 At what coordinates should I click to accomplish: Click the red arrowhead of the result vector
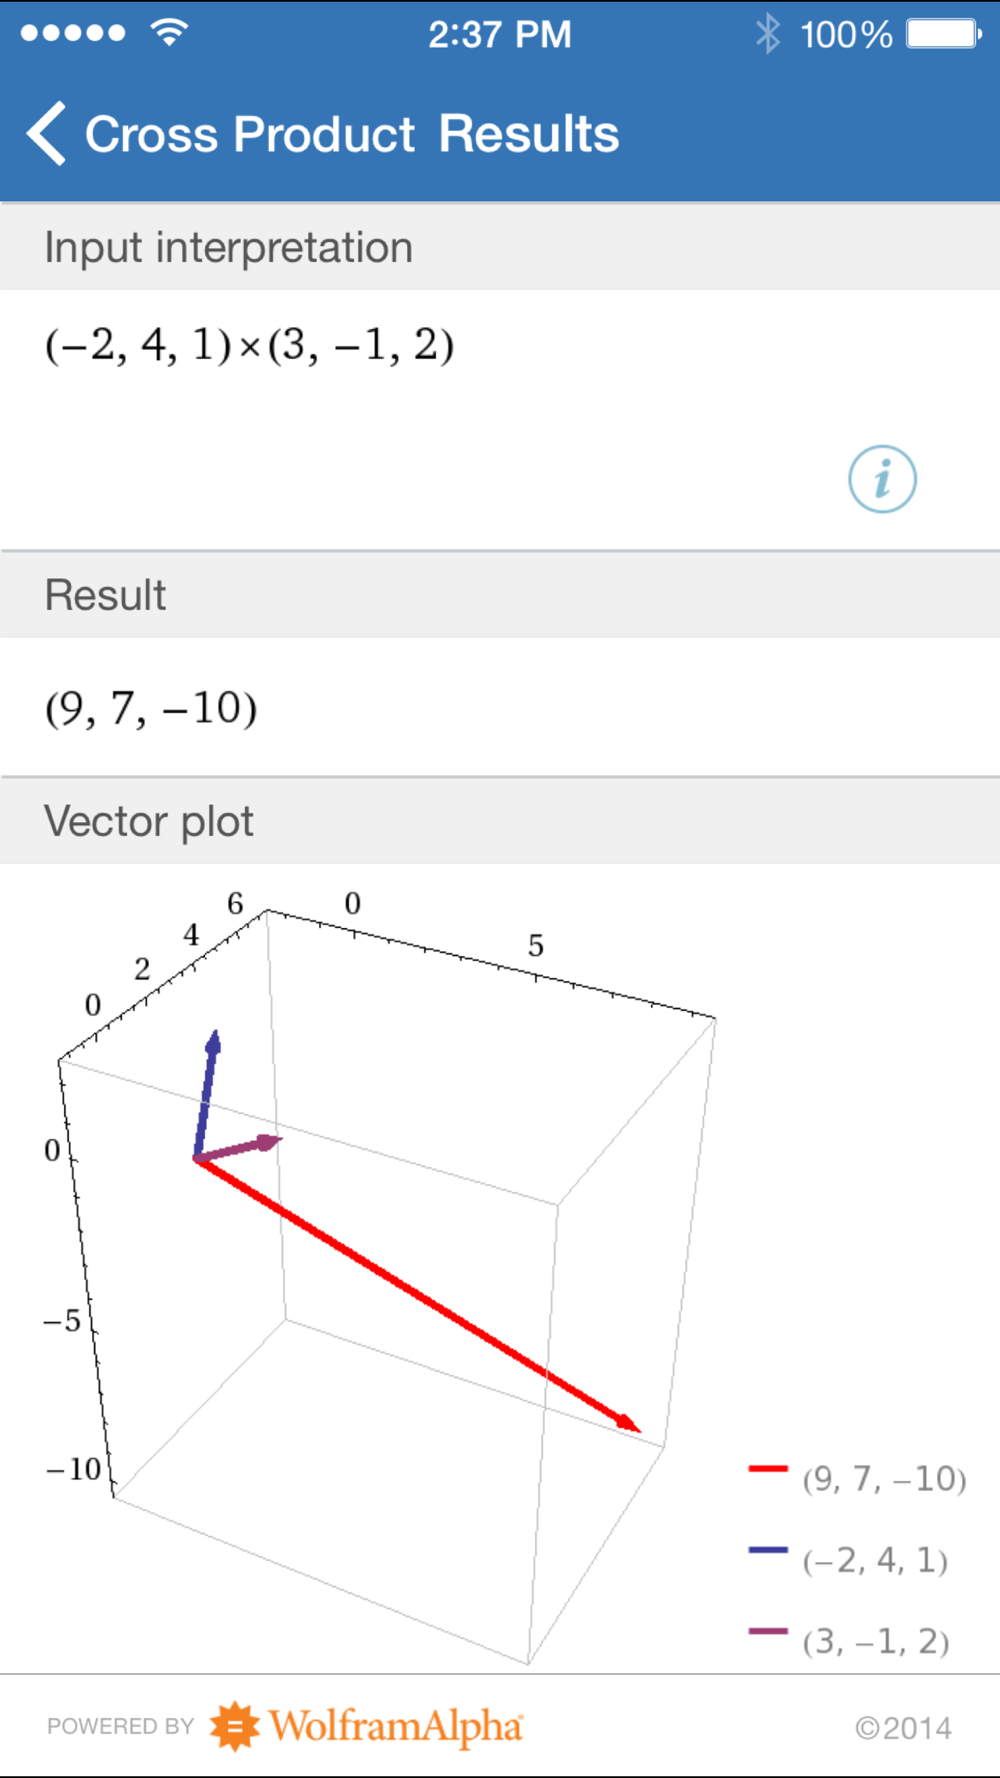[626, 1422]
